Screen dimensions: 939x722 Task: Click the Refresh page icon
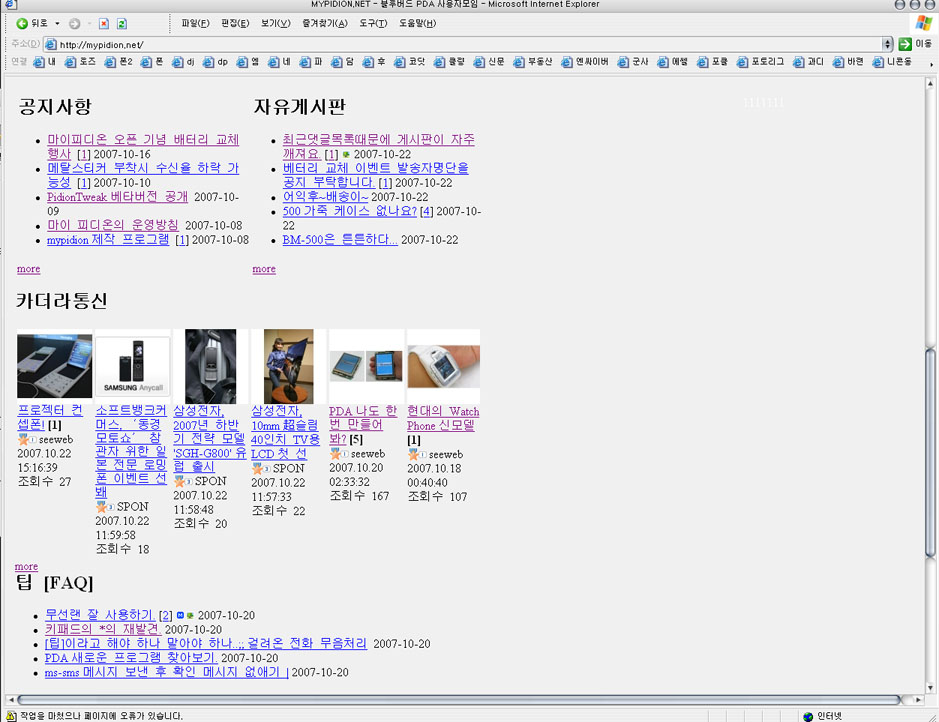122,23
